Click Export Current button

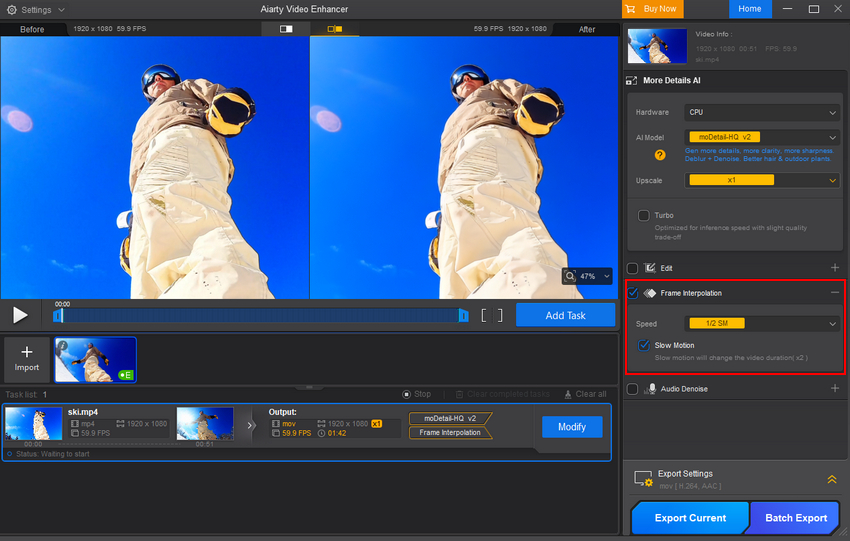coord(690,518)
